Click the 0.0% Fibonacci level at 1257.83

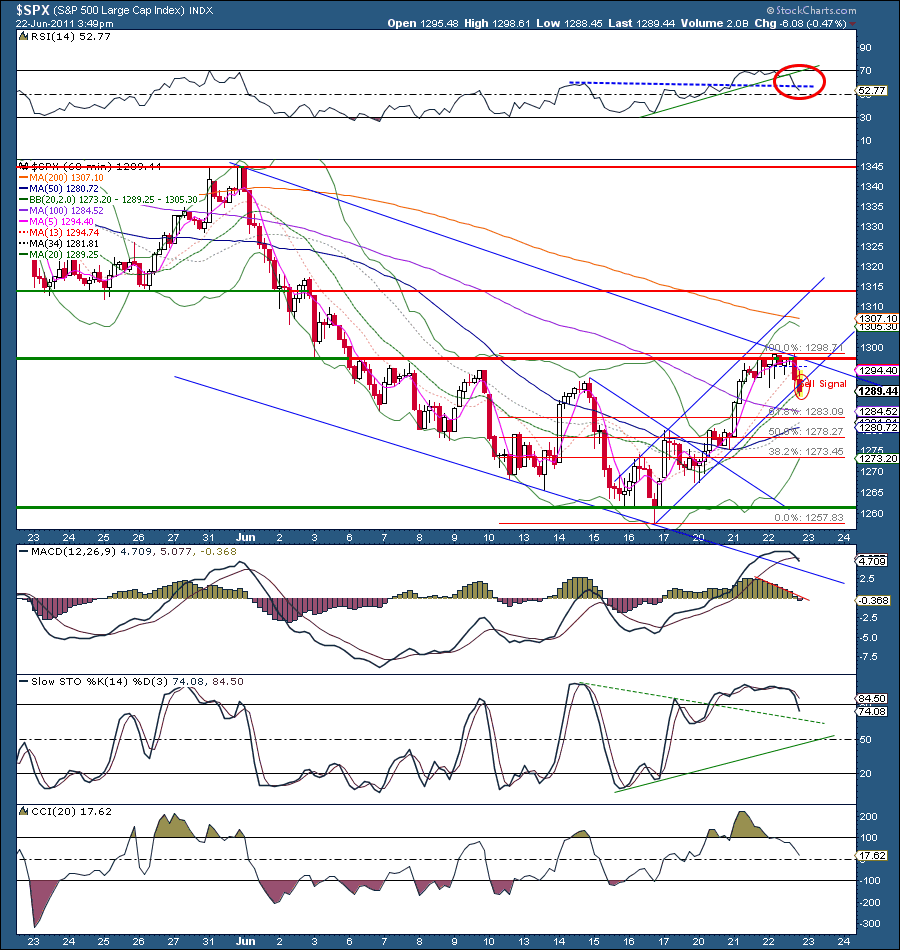810,518
